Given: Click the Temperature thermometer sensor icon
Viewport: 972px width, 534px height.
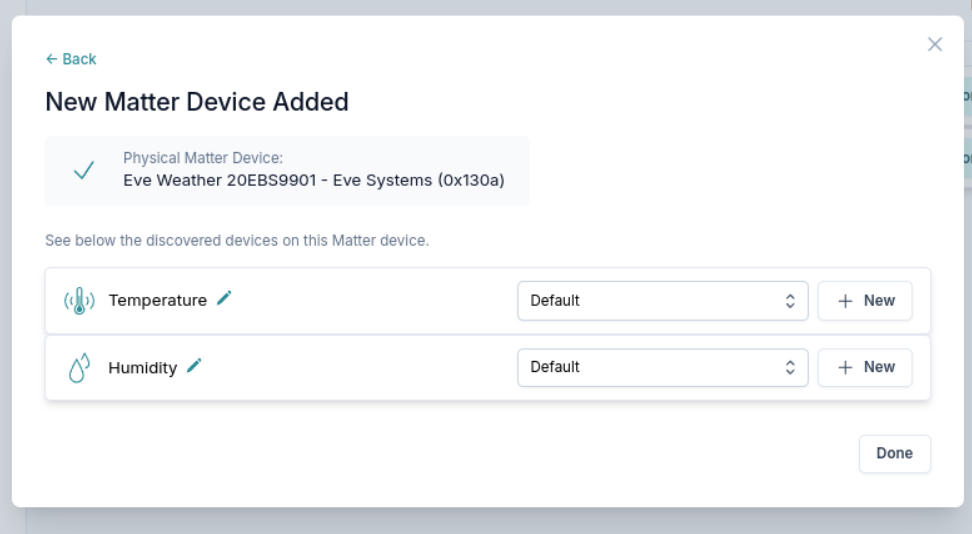Looking at the screenshot, I should click(x=79, y=300).
